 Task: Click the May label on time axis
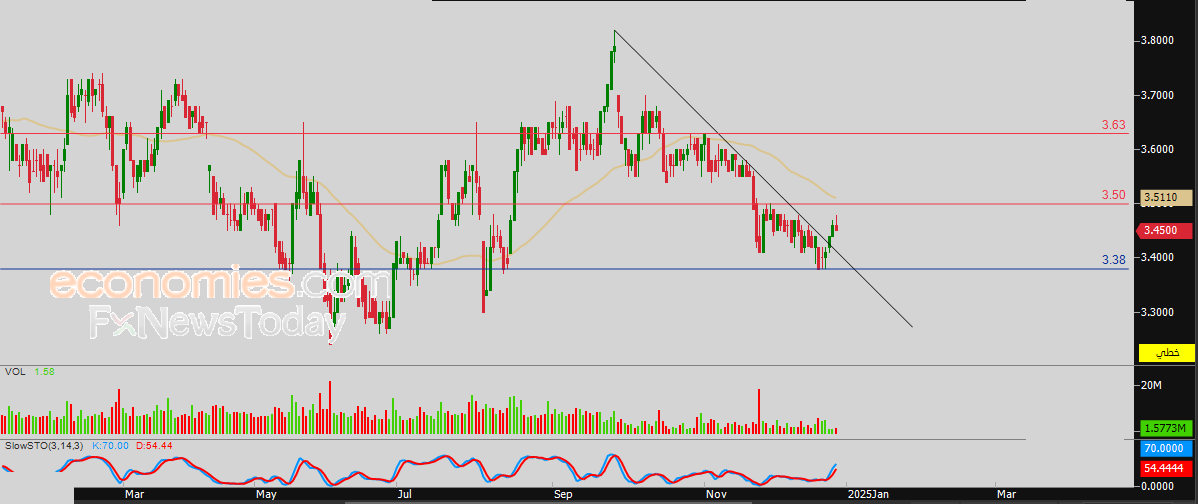pyautogui.click(x=266, y=495)
